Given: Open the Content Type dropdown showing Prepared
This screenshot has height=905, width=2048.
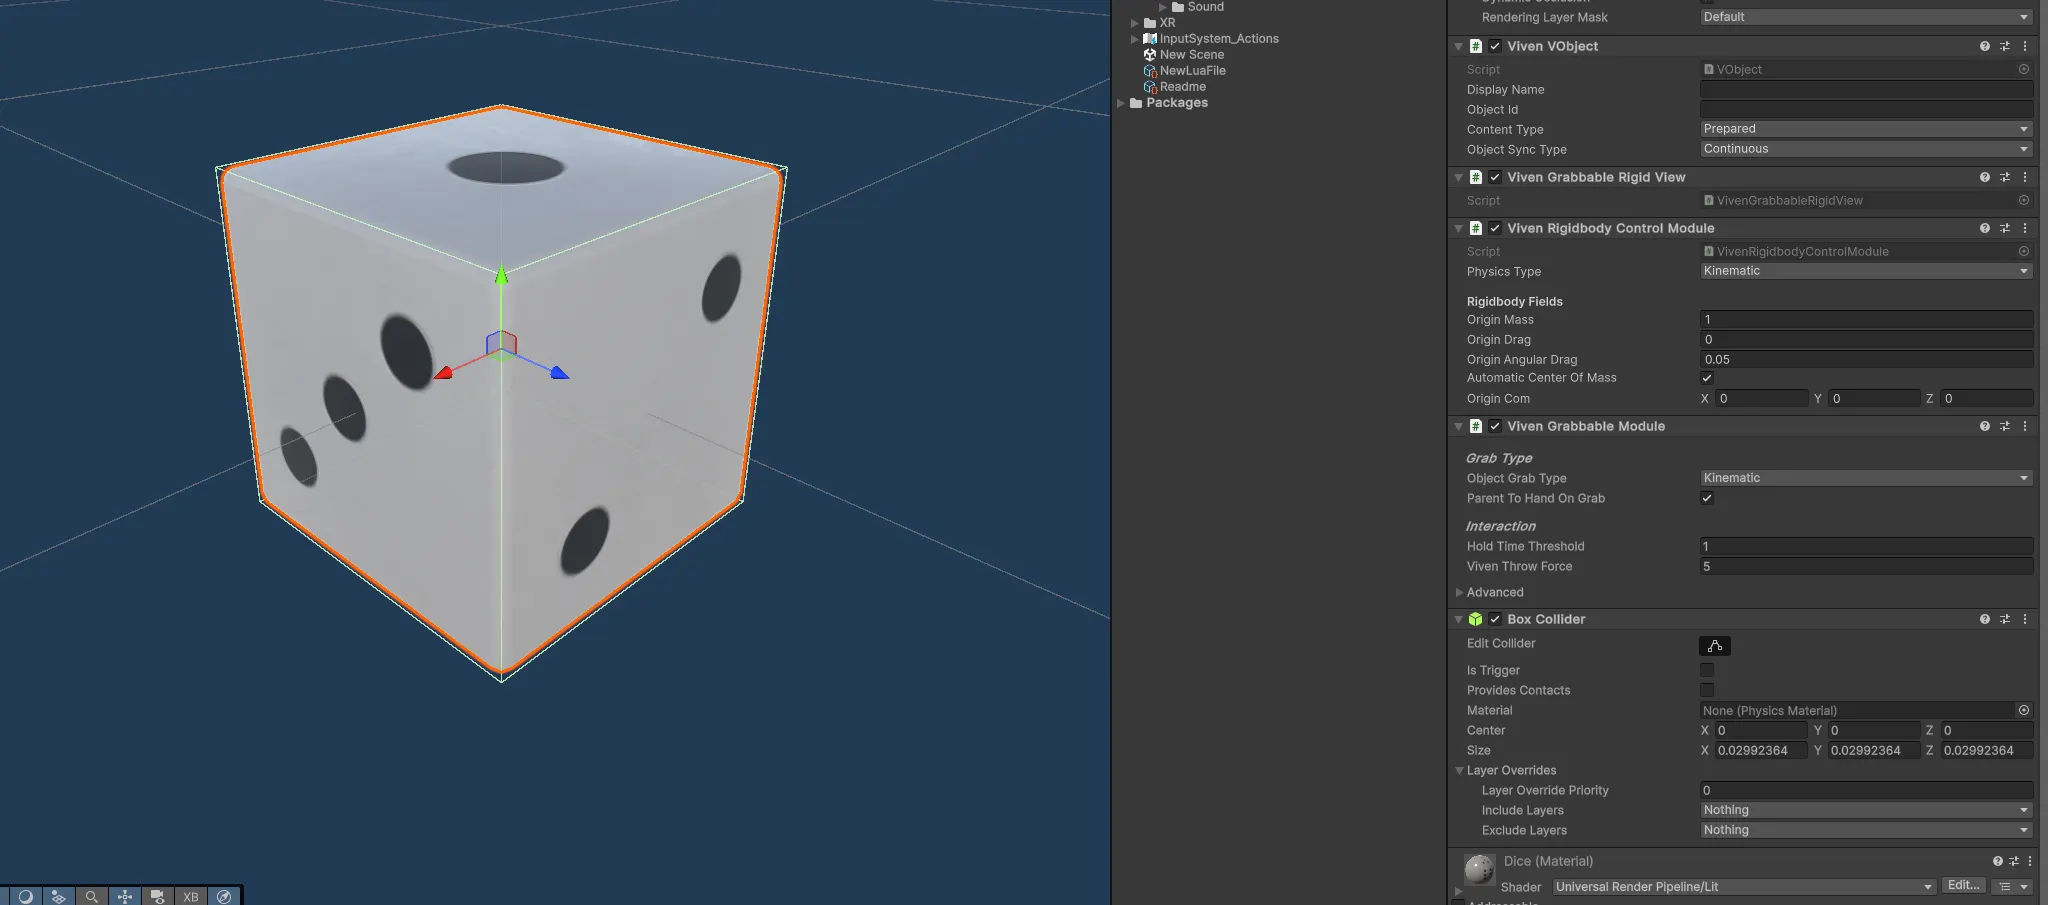Looking at the screenshot, I should click(x=1866, y=129).
